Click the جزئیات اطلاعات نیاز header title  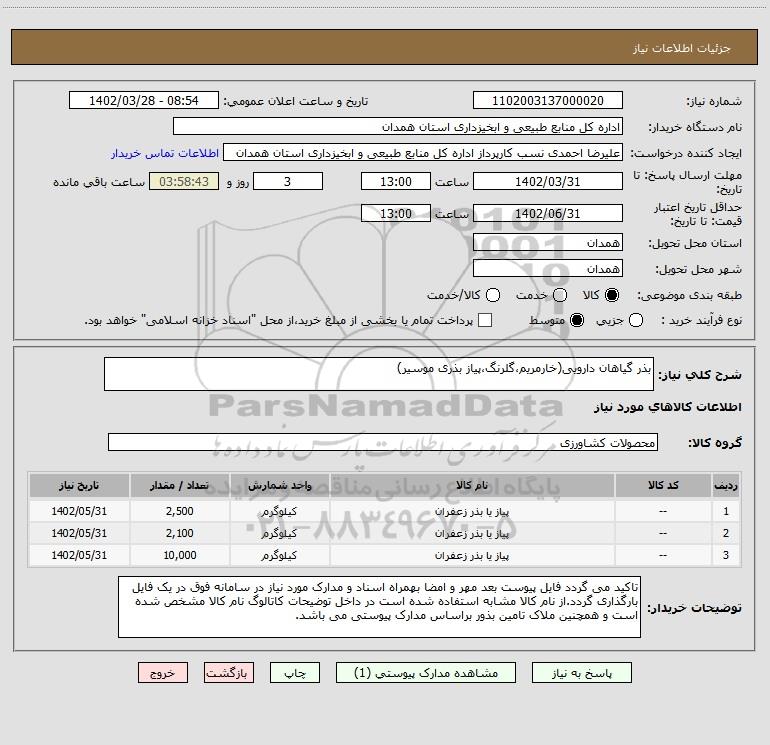(x=682, y=48)
